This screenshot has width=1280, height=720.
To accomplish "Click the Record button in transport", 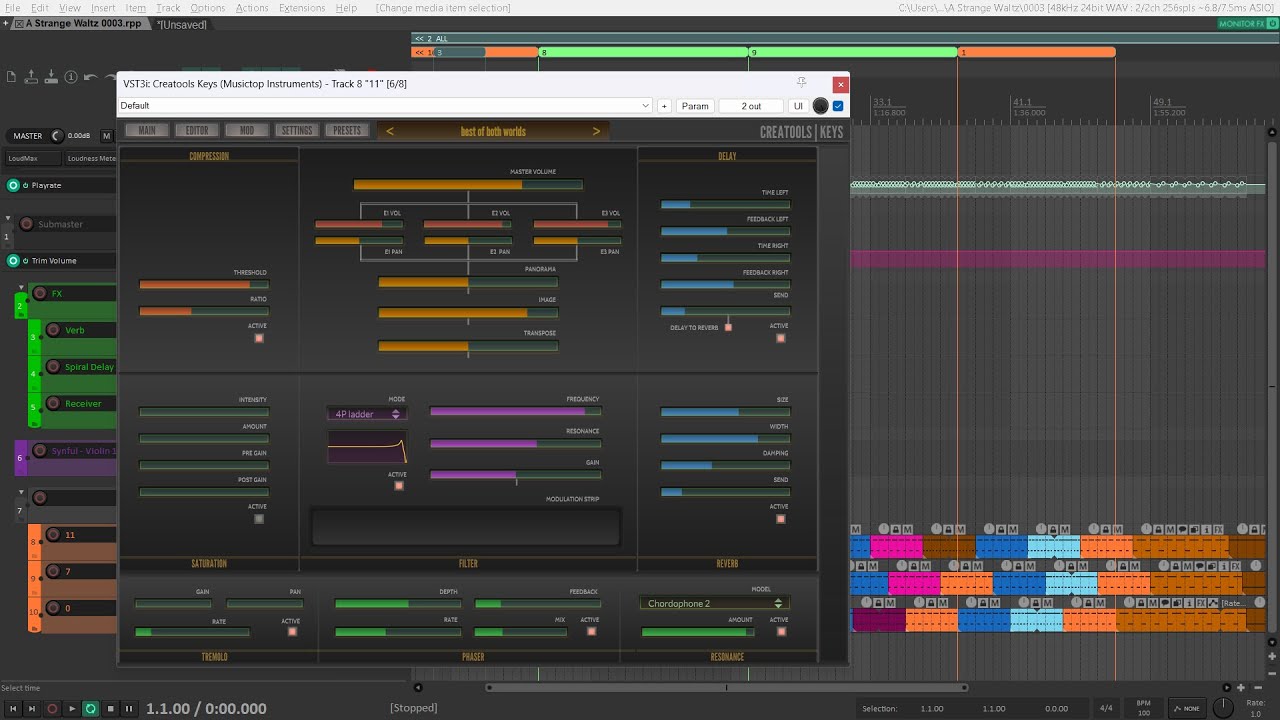I will pyautogui.click(x=52, y=708).
